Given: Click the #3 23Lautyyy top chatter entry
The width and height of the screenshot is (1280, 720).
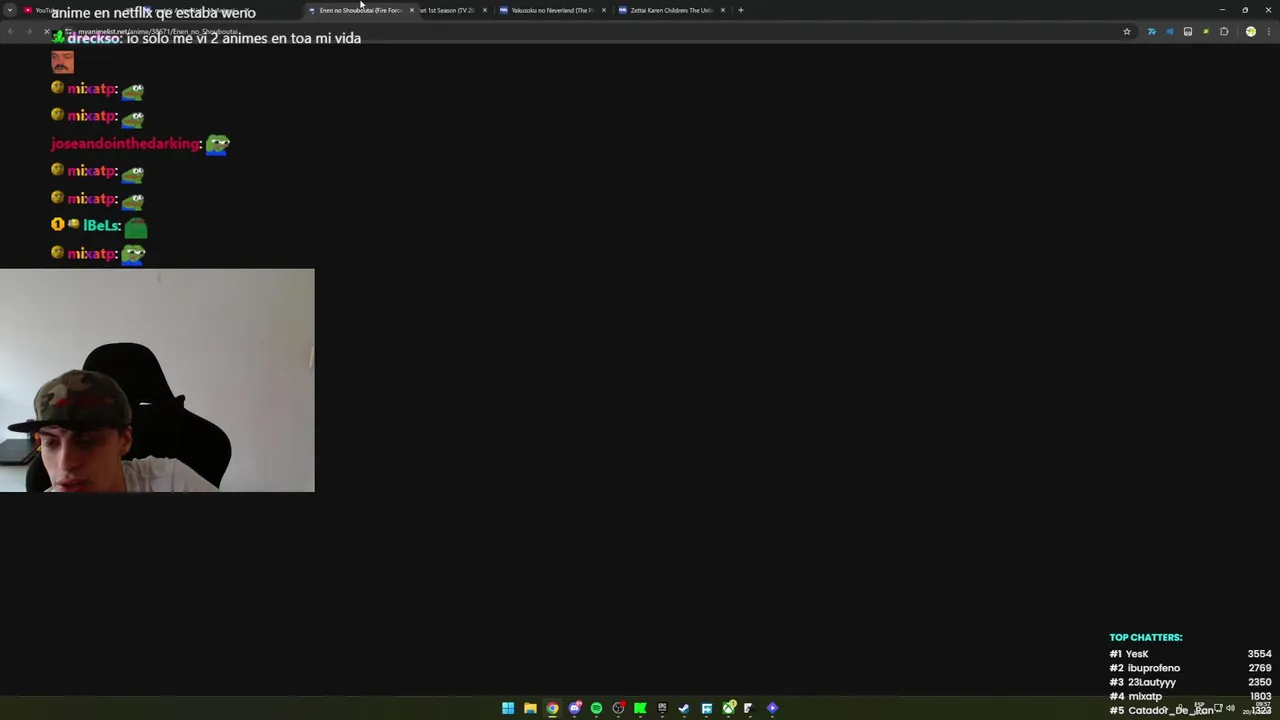Looking at the screenshot, I should coord(1143,682).
